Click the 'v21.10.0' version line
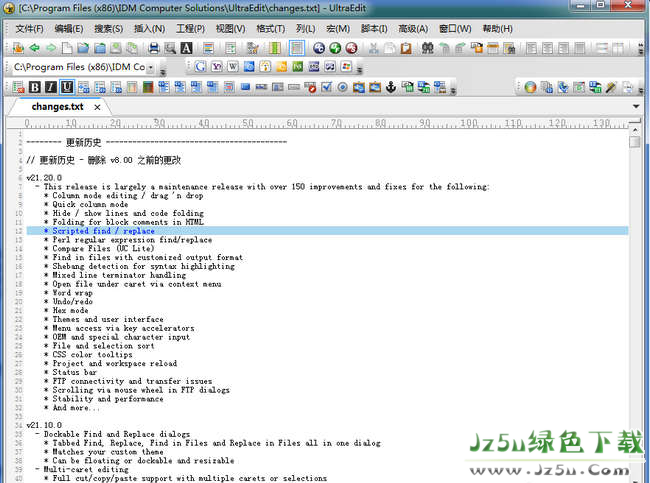The height and width of the screenshot is (483, 650). point(44,425)
